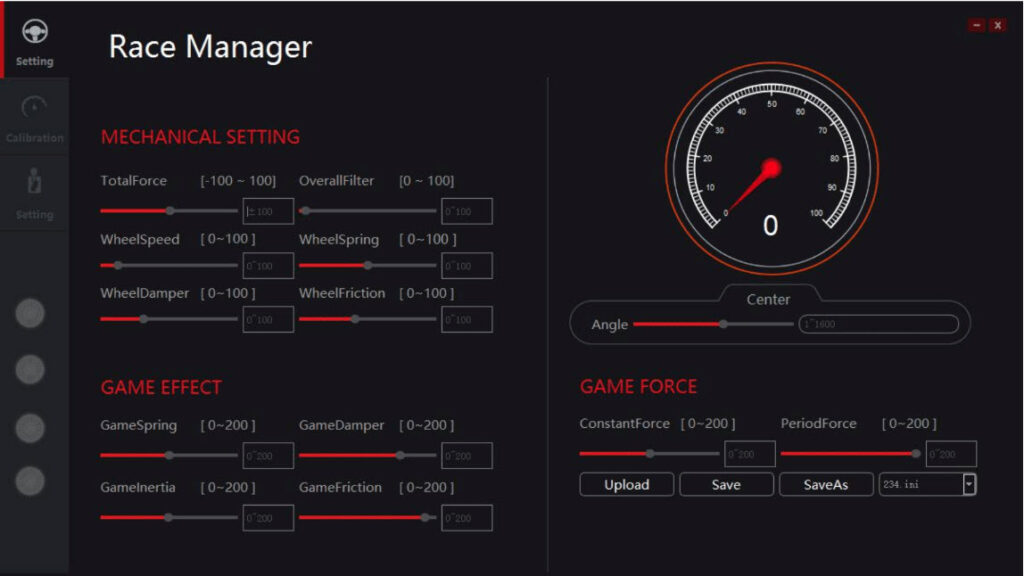Switch to the Center tab

(770, 299)
